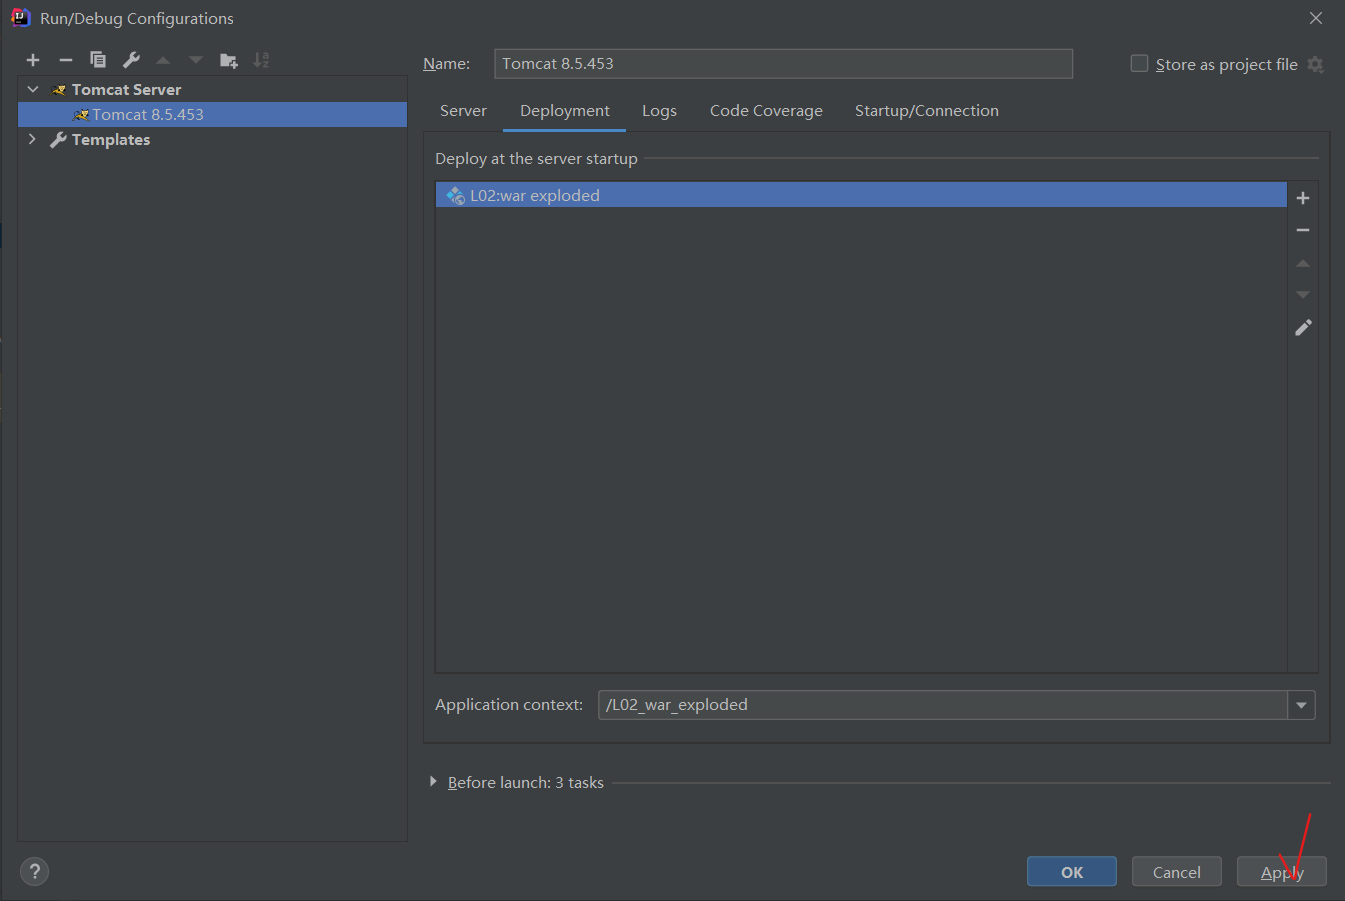1345x901 pixels.
Task: Open edit templates wrench icon
Action: pos(131,60)
